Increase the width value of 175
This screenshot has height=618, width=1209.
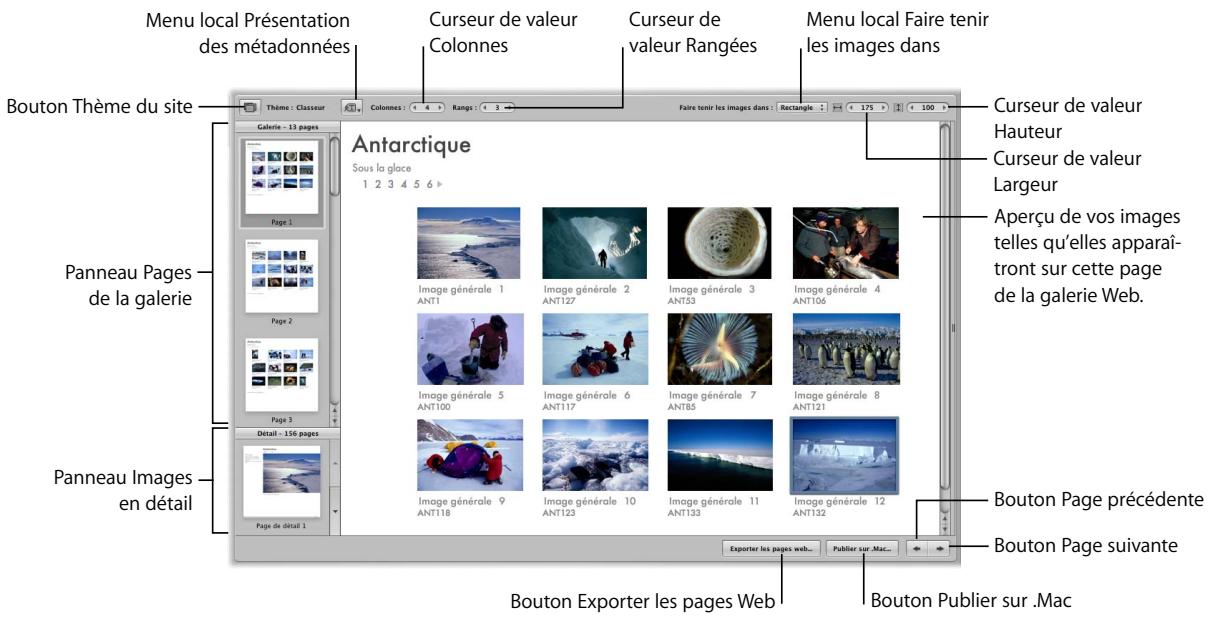point(883,106)
